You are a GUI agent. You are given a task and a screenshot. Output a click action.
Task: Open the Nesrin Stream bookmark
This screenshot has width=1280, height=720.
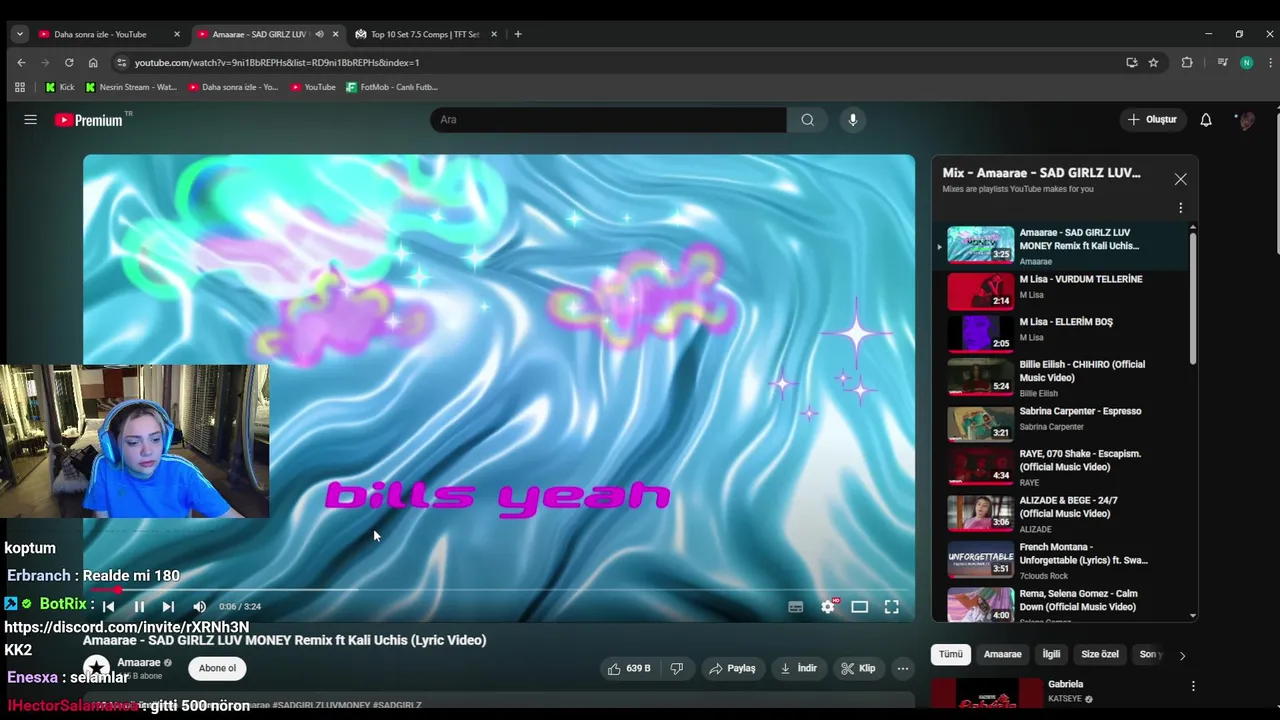coord(130,87)
